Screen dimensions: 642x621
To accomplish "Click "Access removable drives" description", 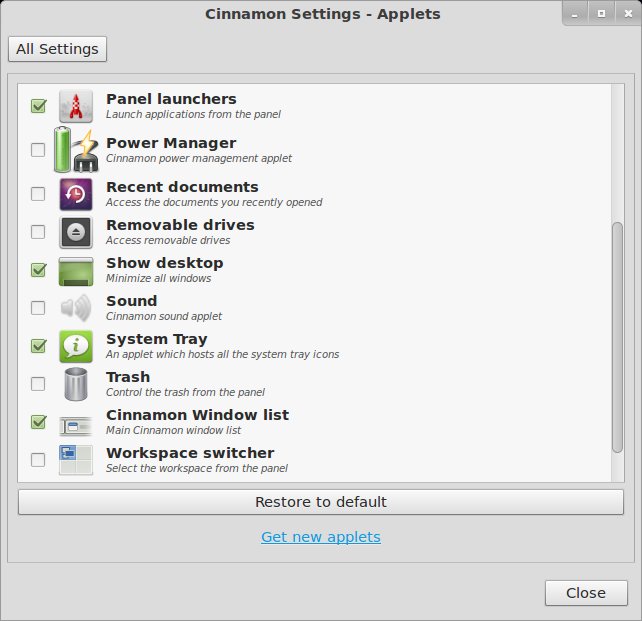I will 168,240.
